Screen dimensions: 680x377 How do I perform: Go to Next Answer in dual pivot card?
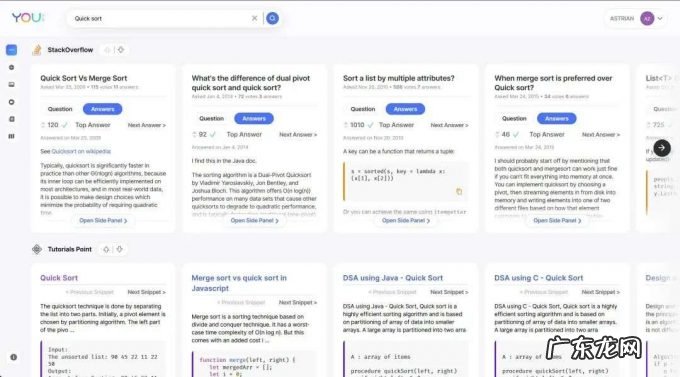click(298, 134)
